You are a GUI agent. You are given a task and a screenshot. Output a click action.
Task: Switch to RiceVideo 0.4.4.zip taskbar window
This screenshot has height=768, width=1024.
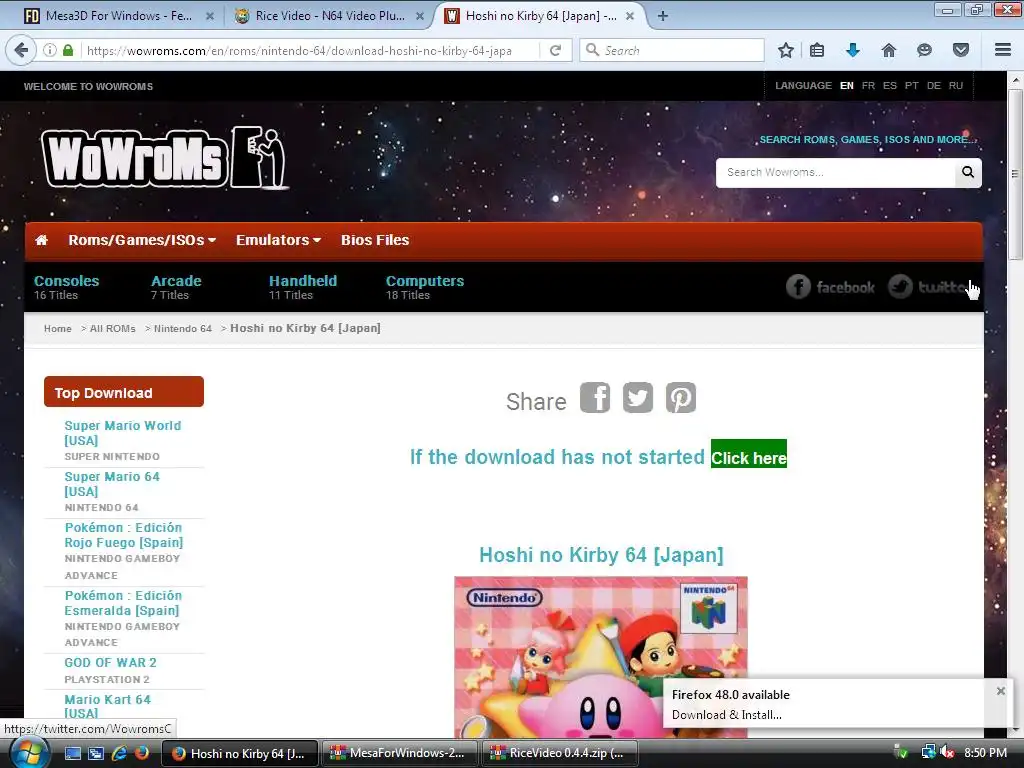560,753
